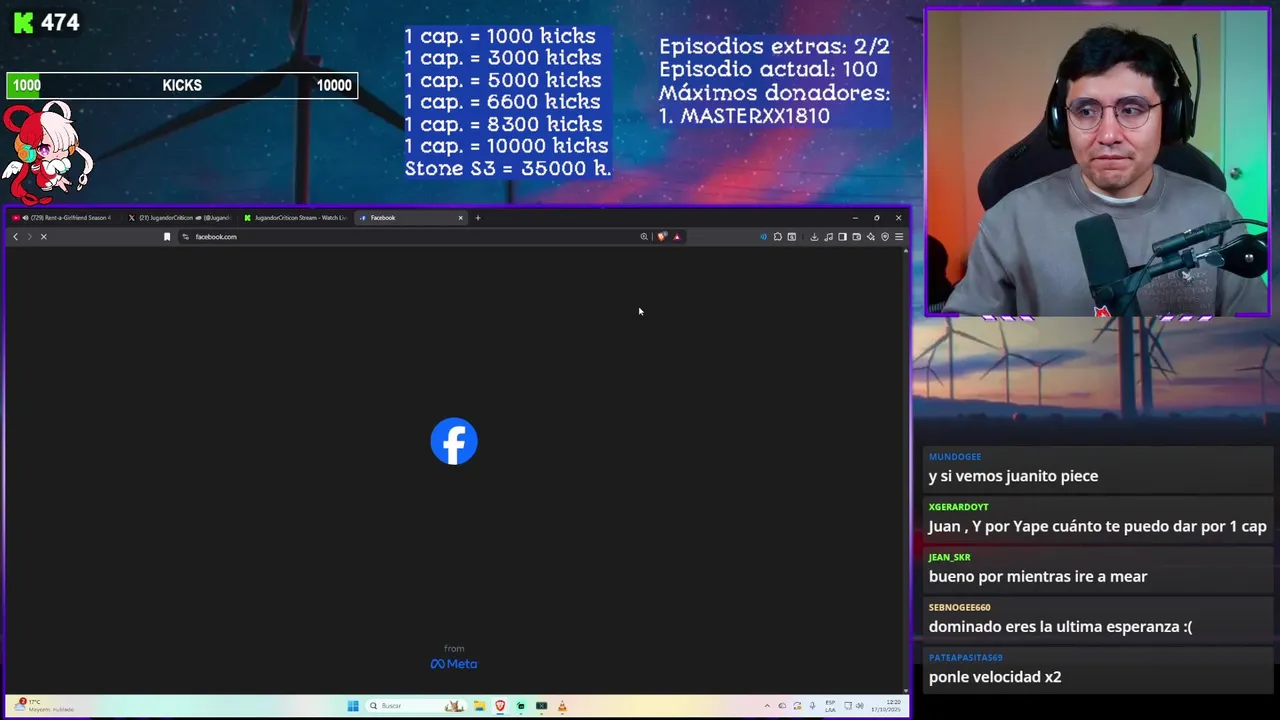
Task: Click the streamer webcam feed
Action: tap(1097, 163)
